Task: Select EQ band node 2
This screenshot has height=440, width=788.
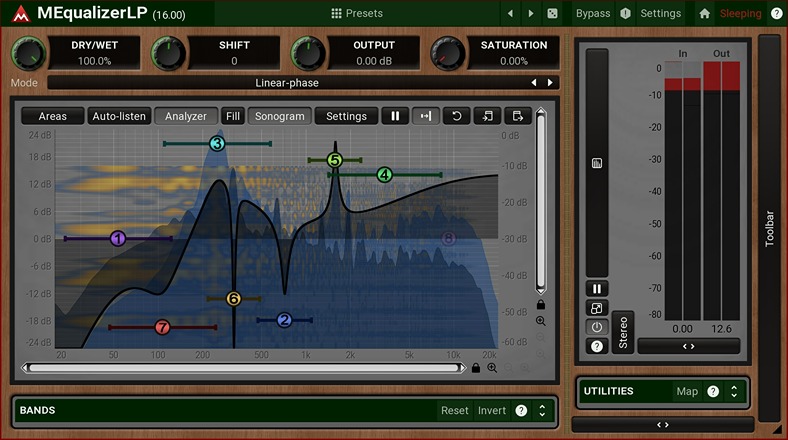Action: point(284,320)
